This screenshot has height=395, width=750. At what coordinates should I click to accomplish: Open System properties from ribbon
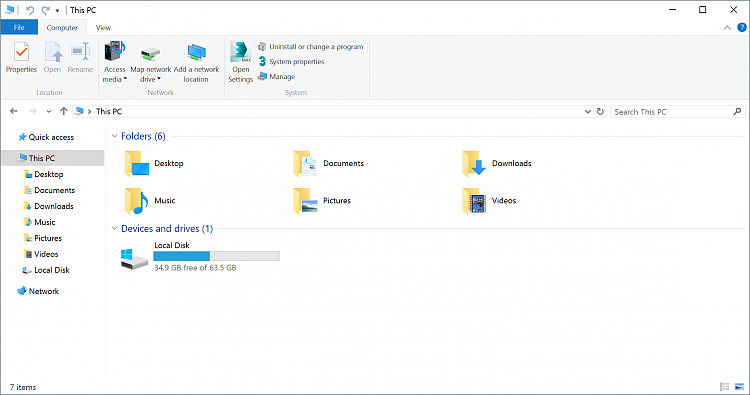coord(291,62)
